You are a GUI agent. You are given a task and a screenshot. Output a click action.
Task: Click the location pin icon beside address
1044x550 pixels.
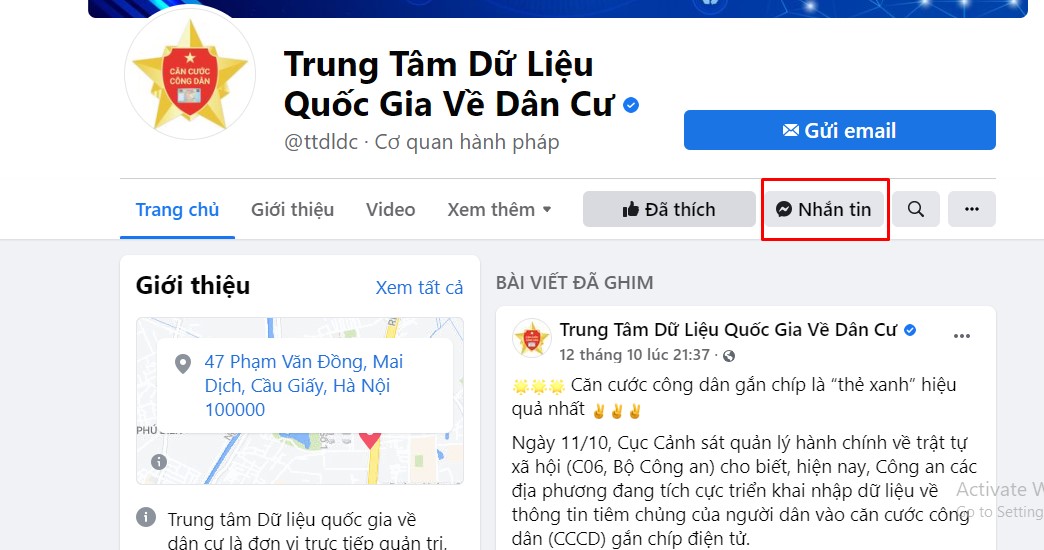tap(182, 364)
